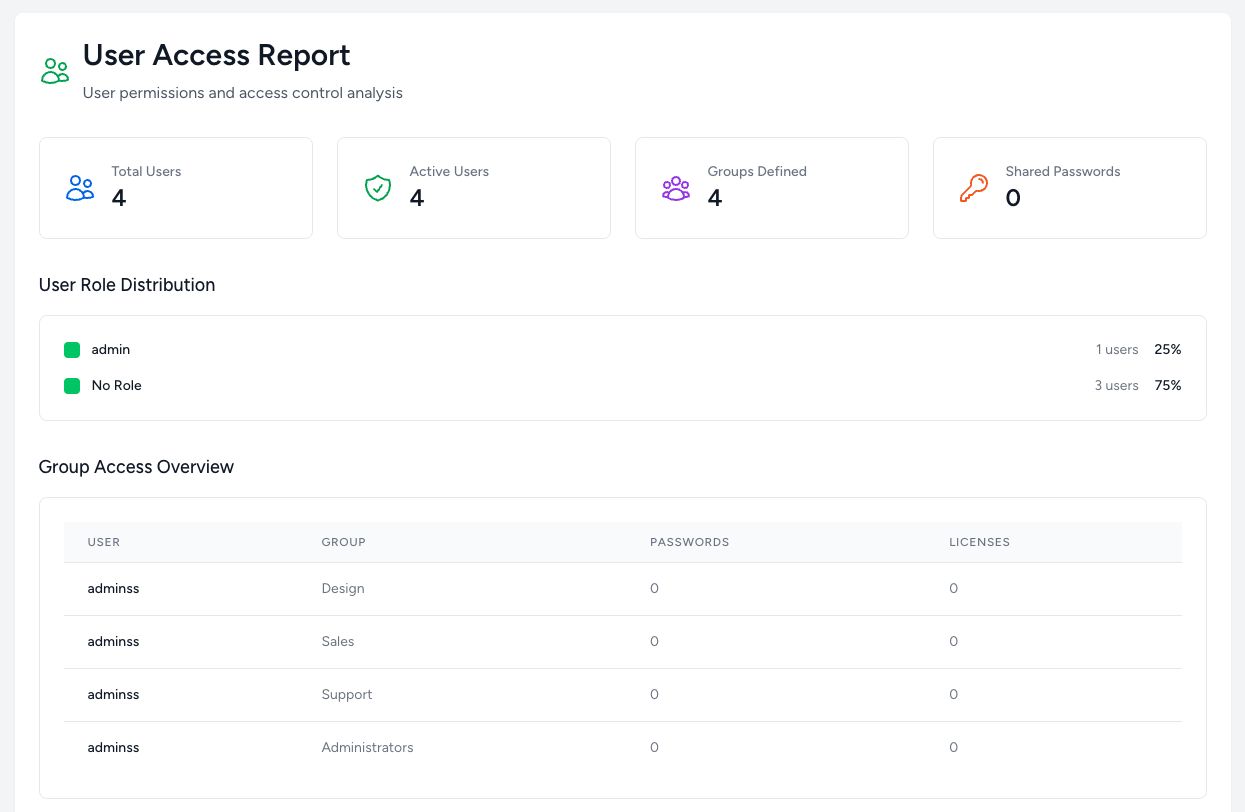Click the 75% value for No Role
The width and height of the screenshot is (1245, 812).
coord(1167,386)
